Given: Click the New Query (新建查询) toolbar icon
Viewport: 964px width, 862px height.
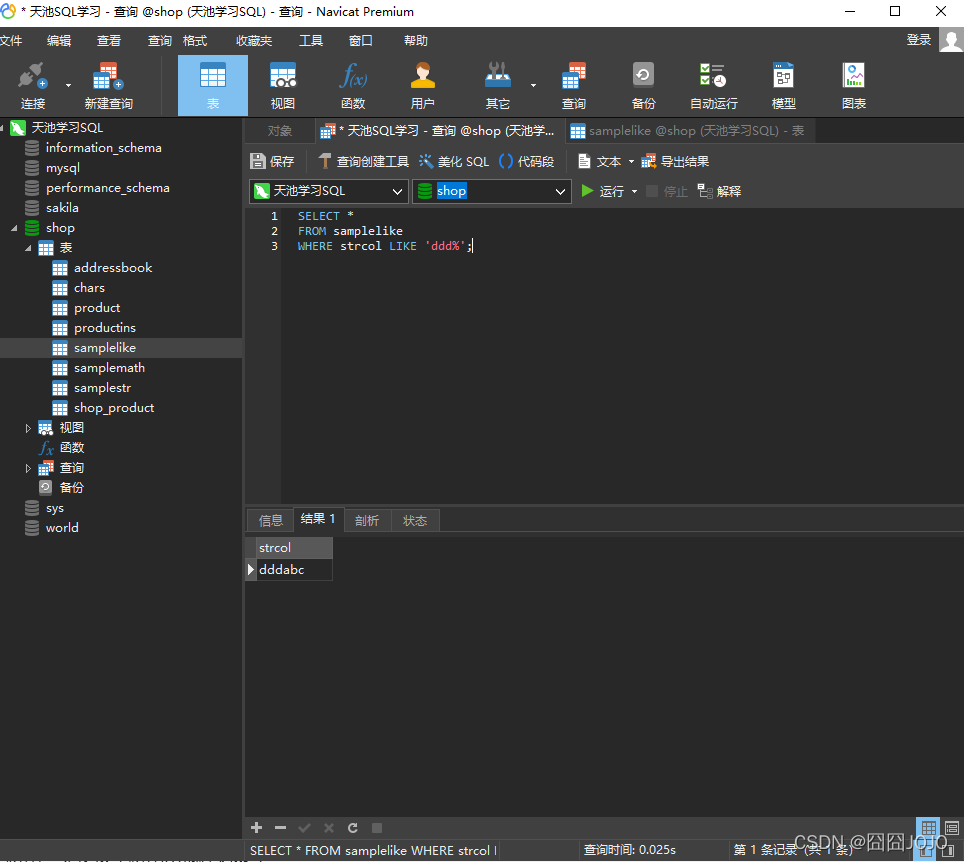Looking at the screenshot, I should click(108, 85).
